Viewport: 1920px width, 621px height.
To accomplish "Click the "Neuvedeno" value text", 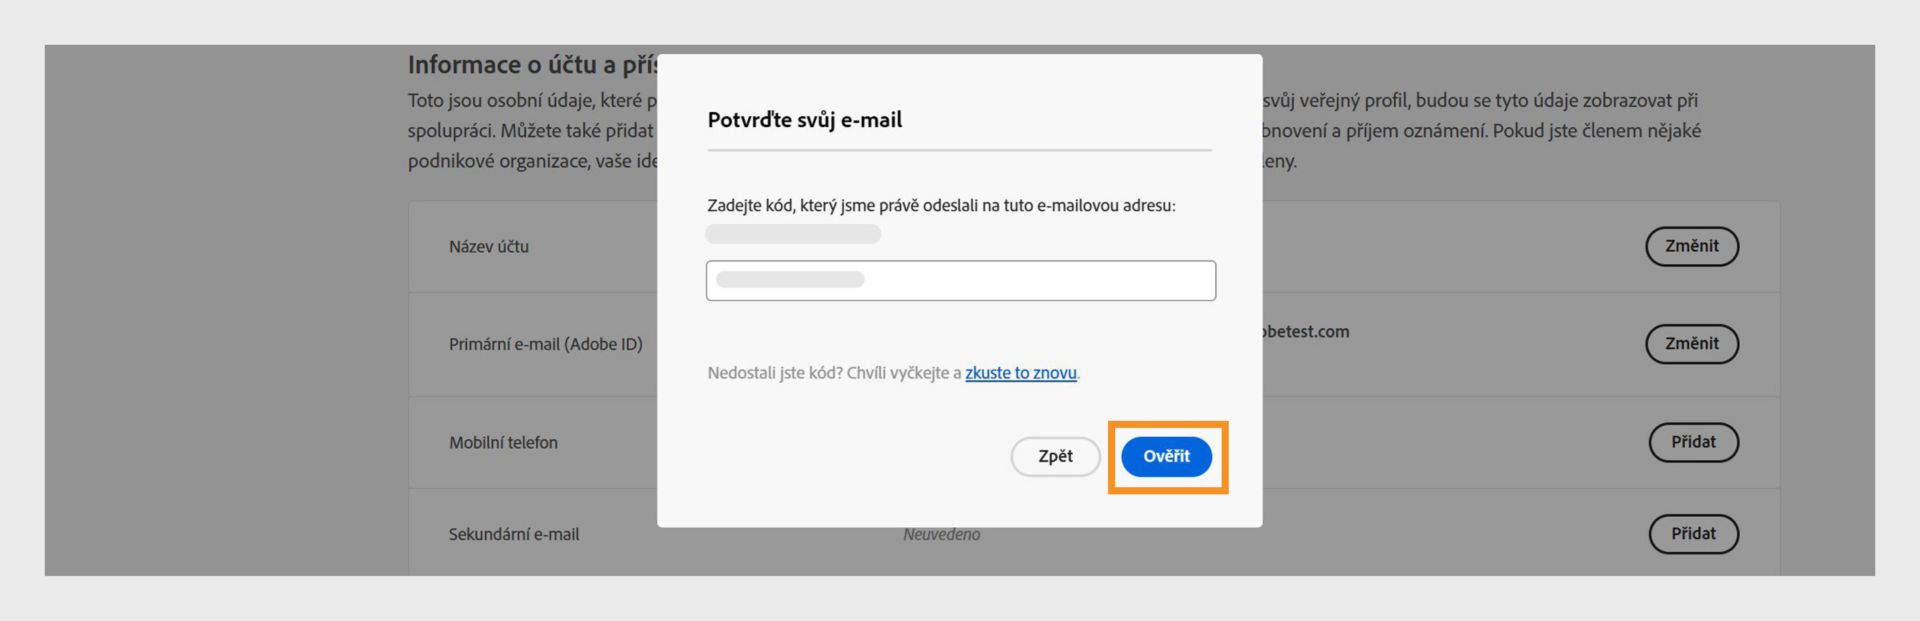I will pos(941,535).
